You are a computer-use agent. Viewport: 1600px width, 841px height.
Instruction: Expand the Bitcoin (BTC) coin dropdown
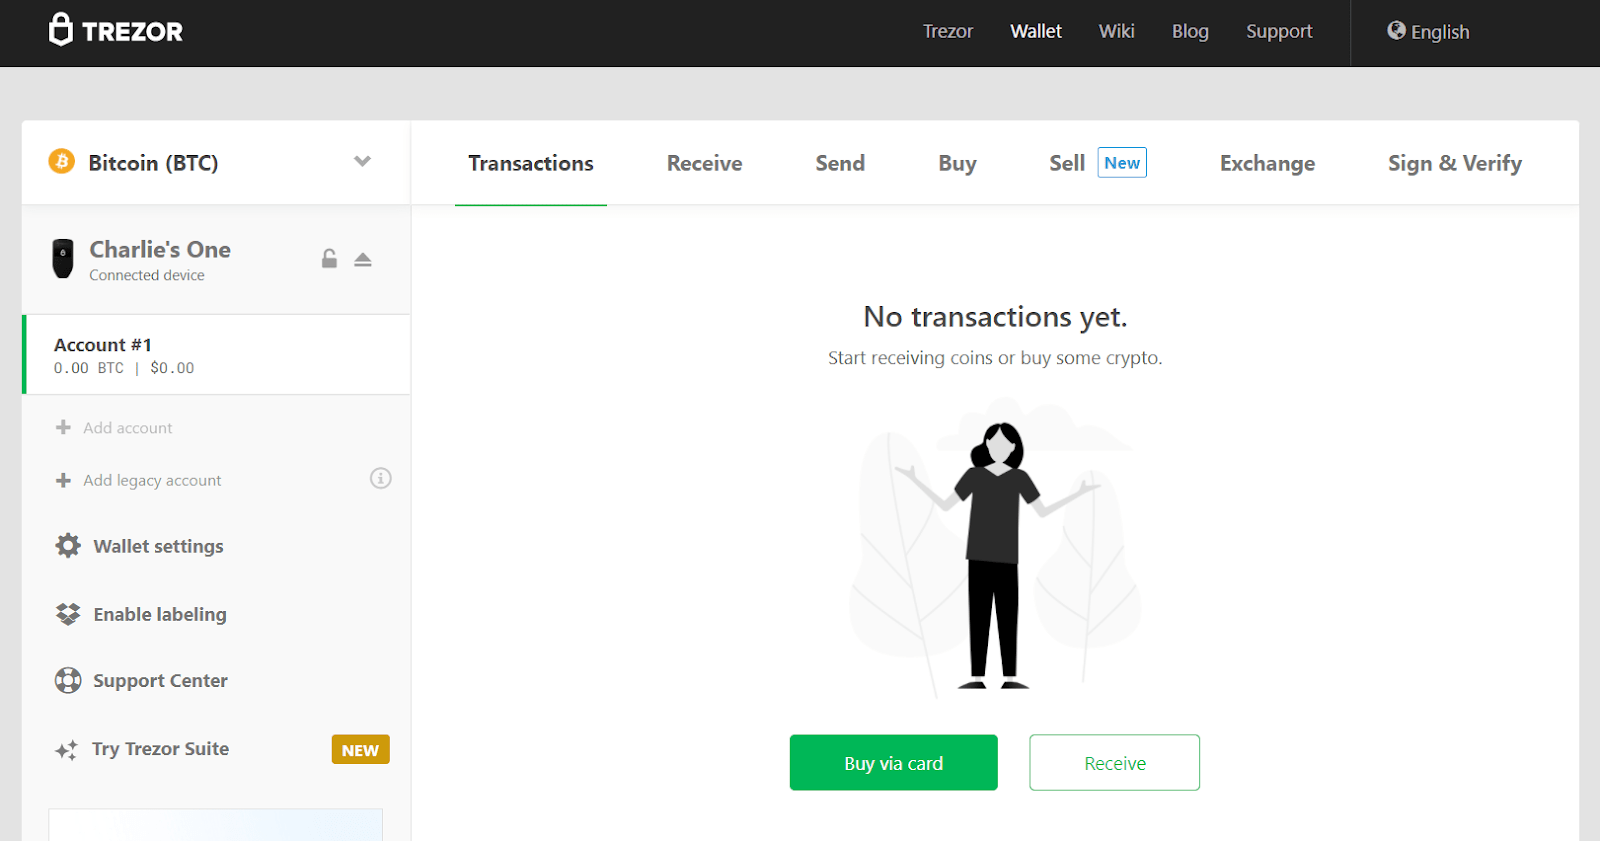point(362,162)
